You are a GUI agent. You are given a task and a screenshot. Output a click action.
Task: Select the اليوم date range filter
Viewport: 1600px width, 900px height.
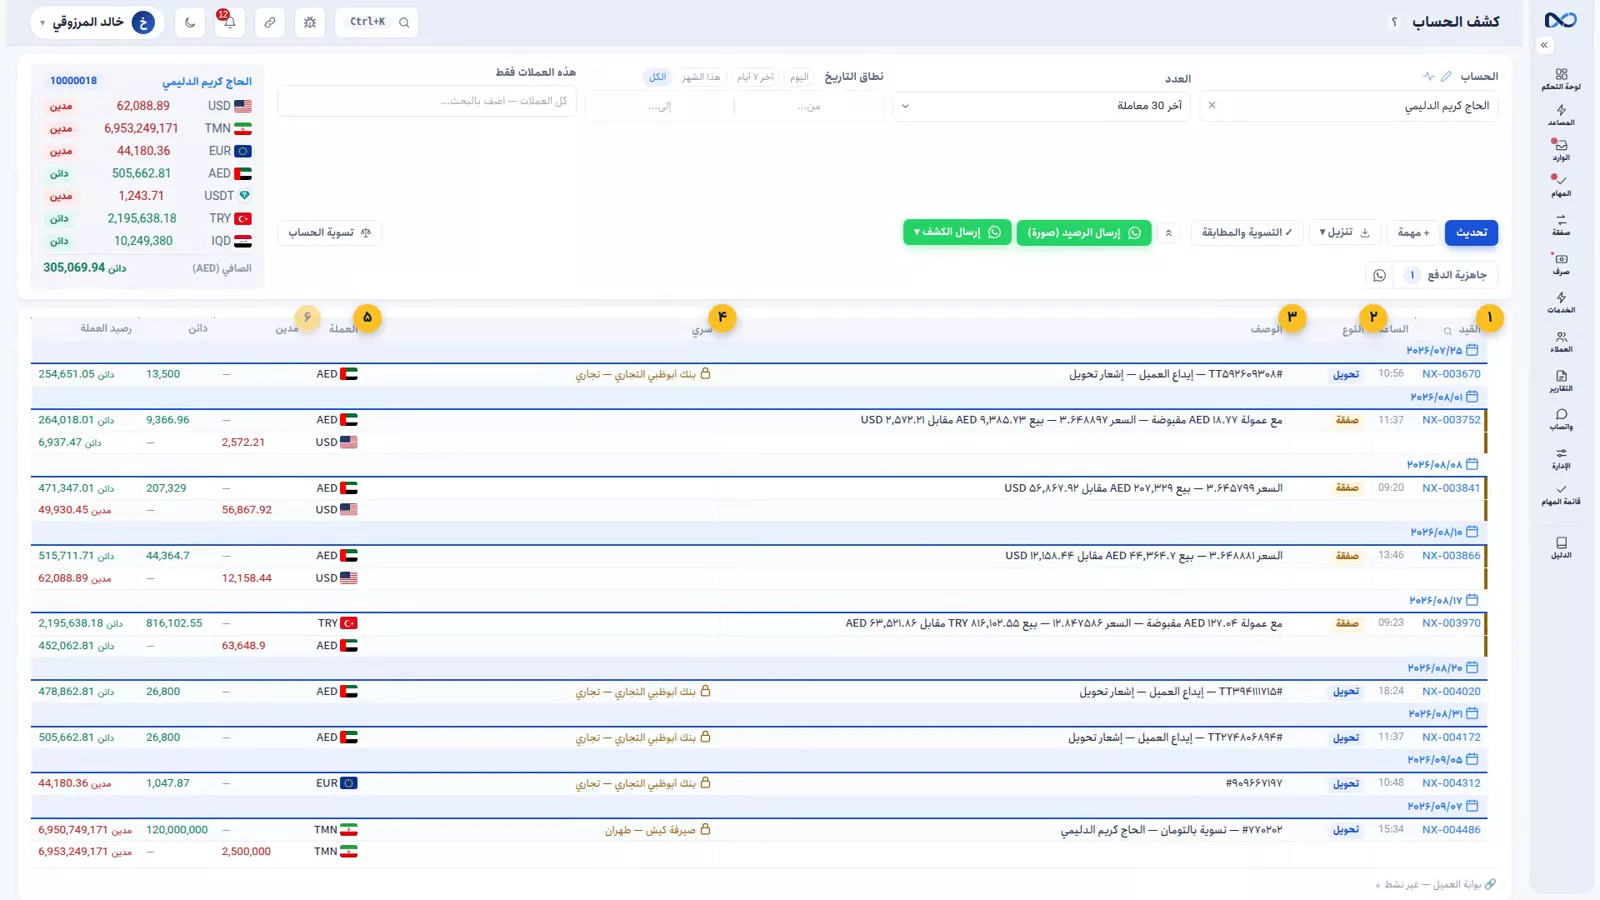(799, 77)
